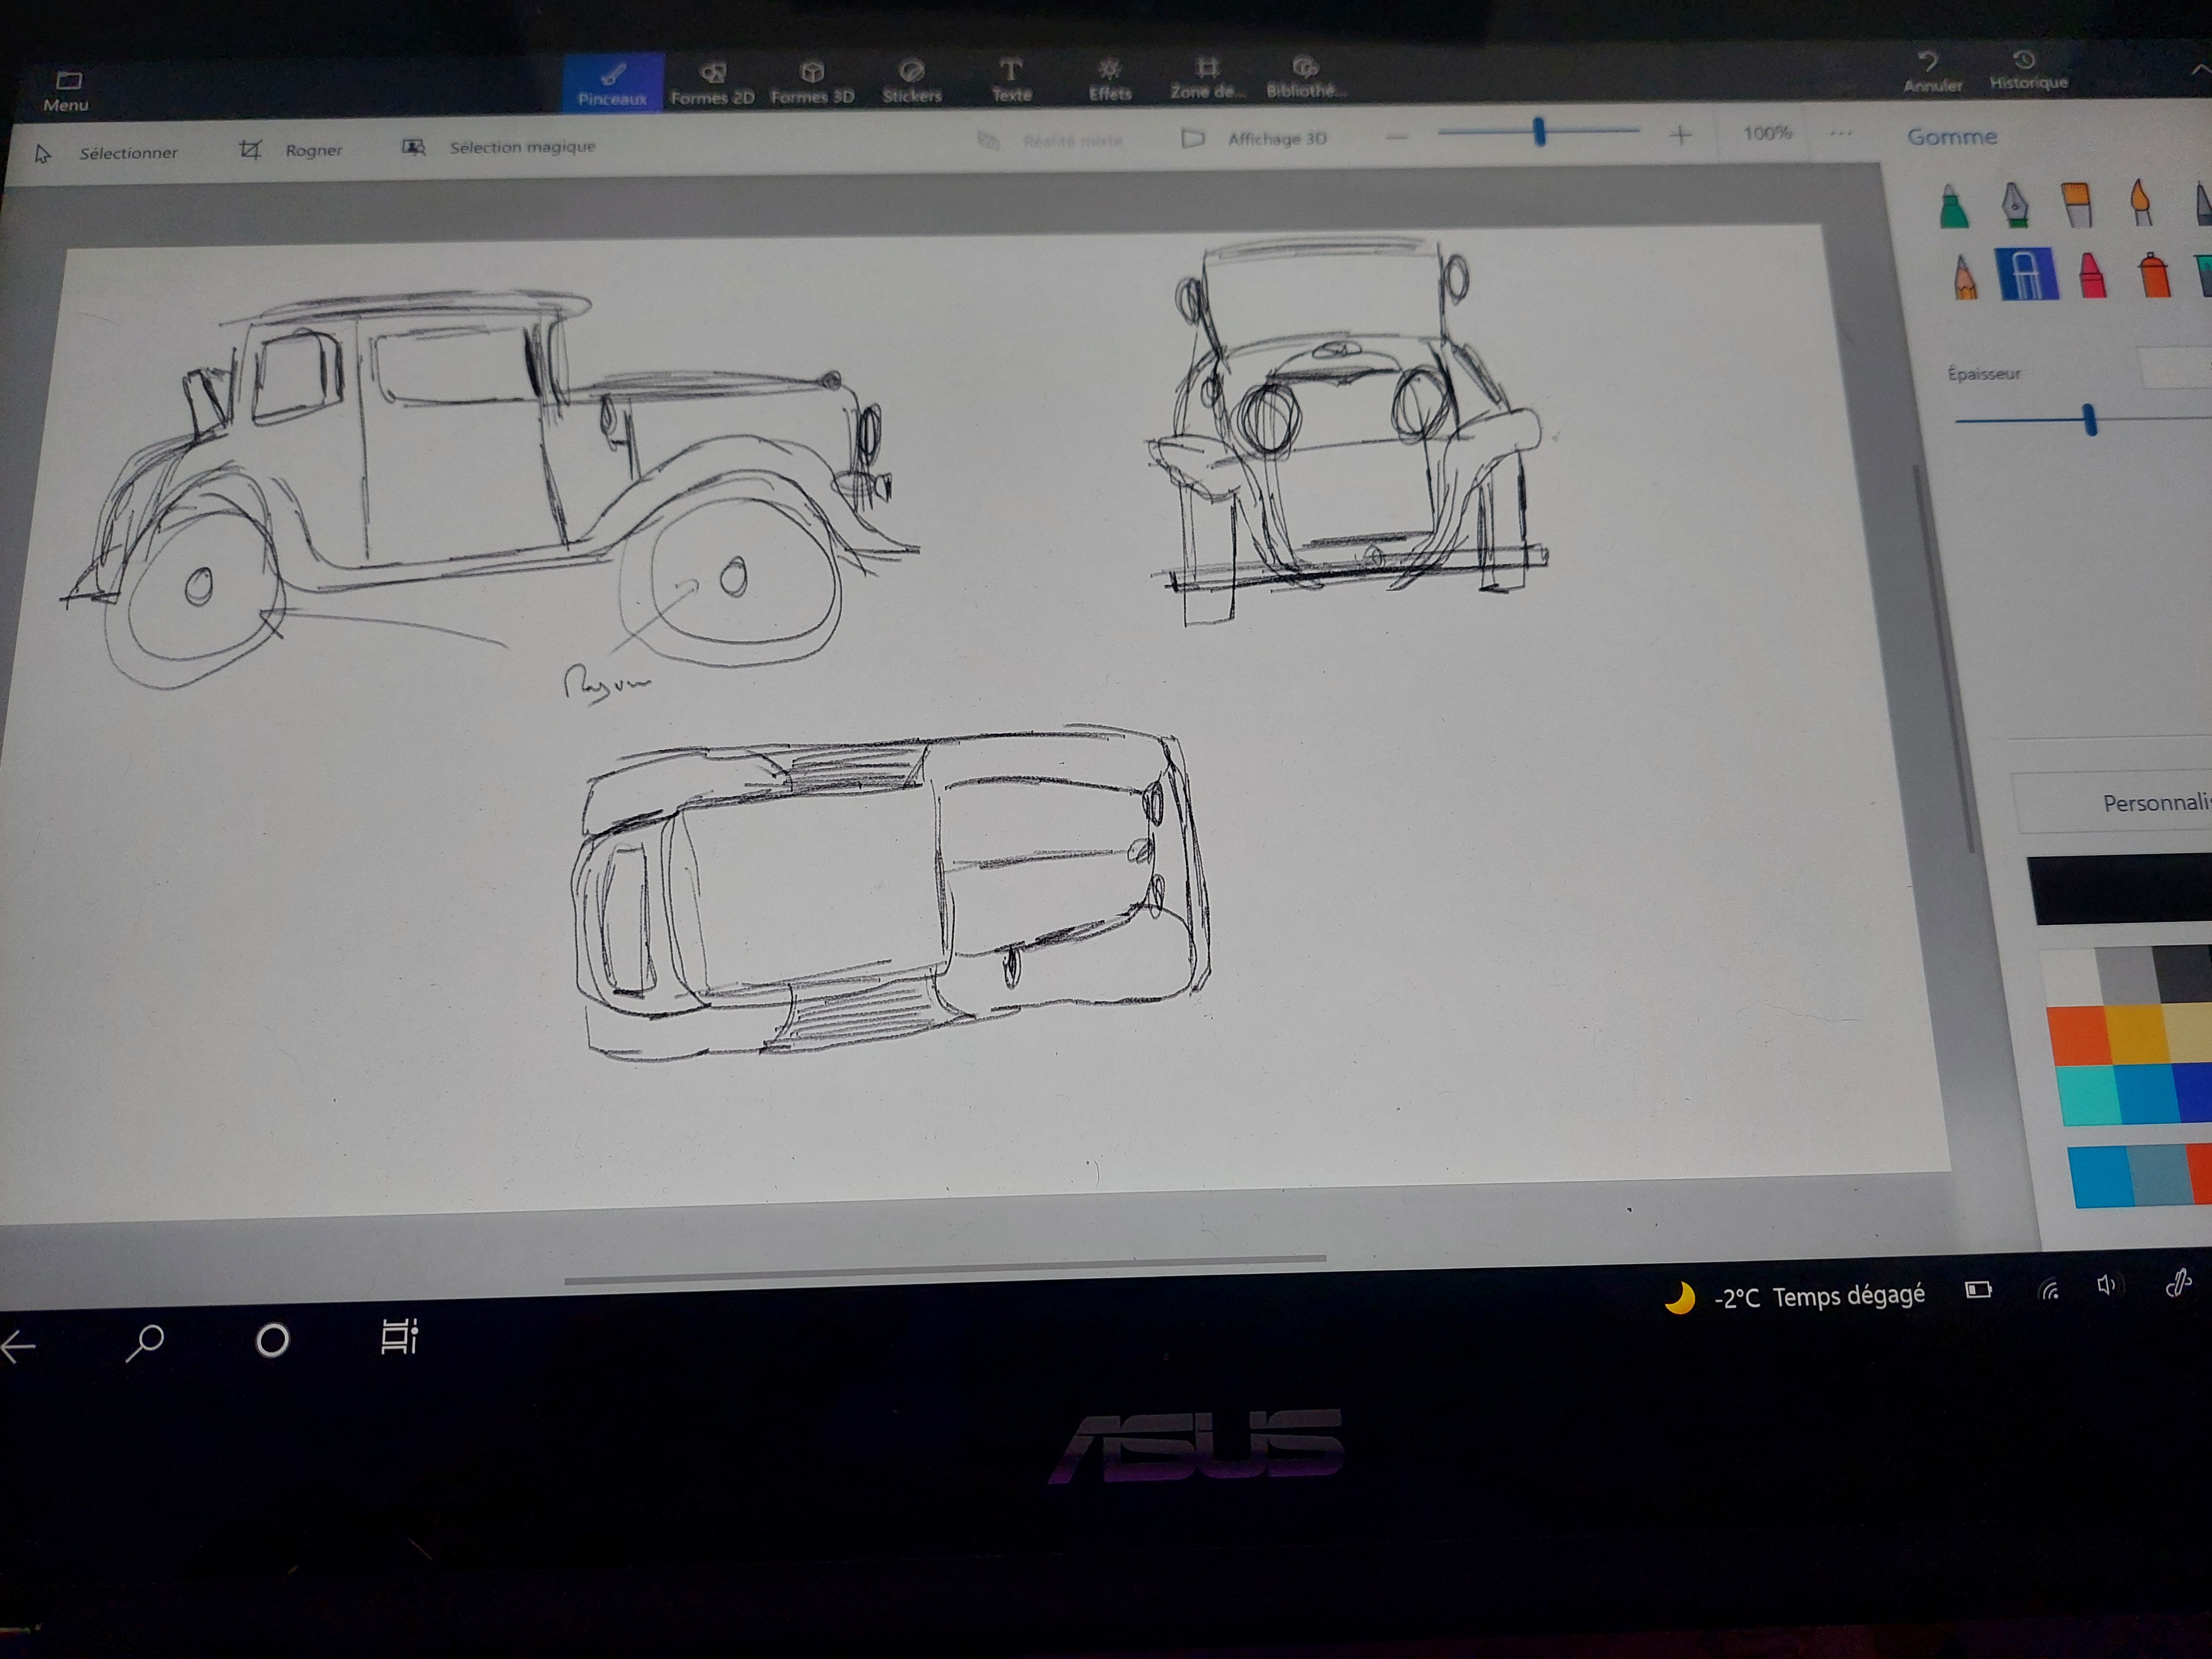Image resolution: width=2212 pixels, height=1659 pixels.
Task: Click the zoom plus button
Action: [1681, 135]
